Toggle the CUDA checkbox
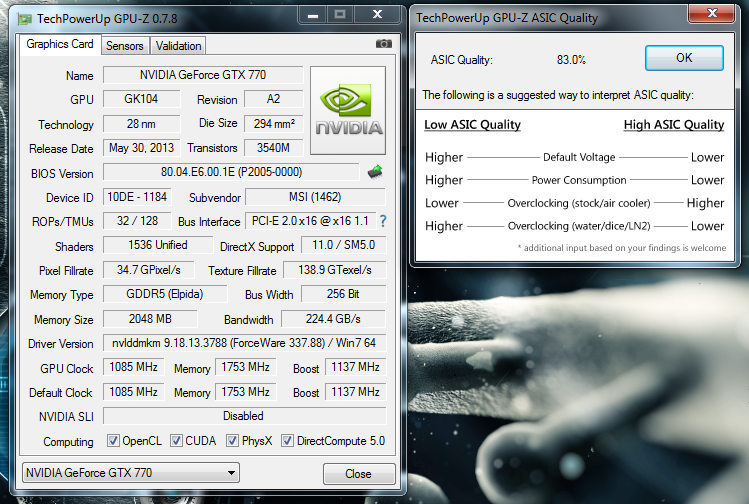 click(x=176, y=440)
